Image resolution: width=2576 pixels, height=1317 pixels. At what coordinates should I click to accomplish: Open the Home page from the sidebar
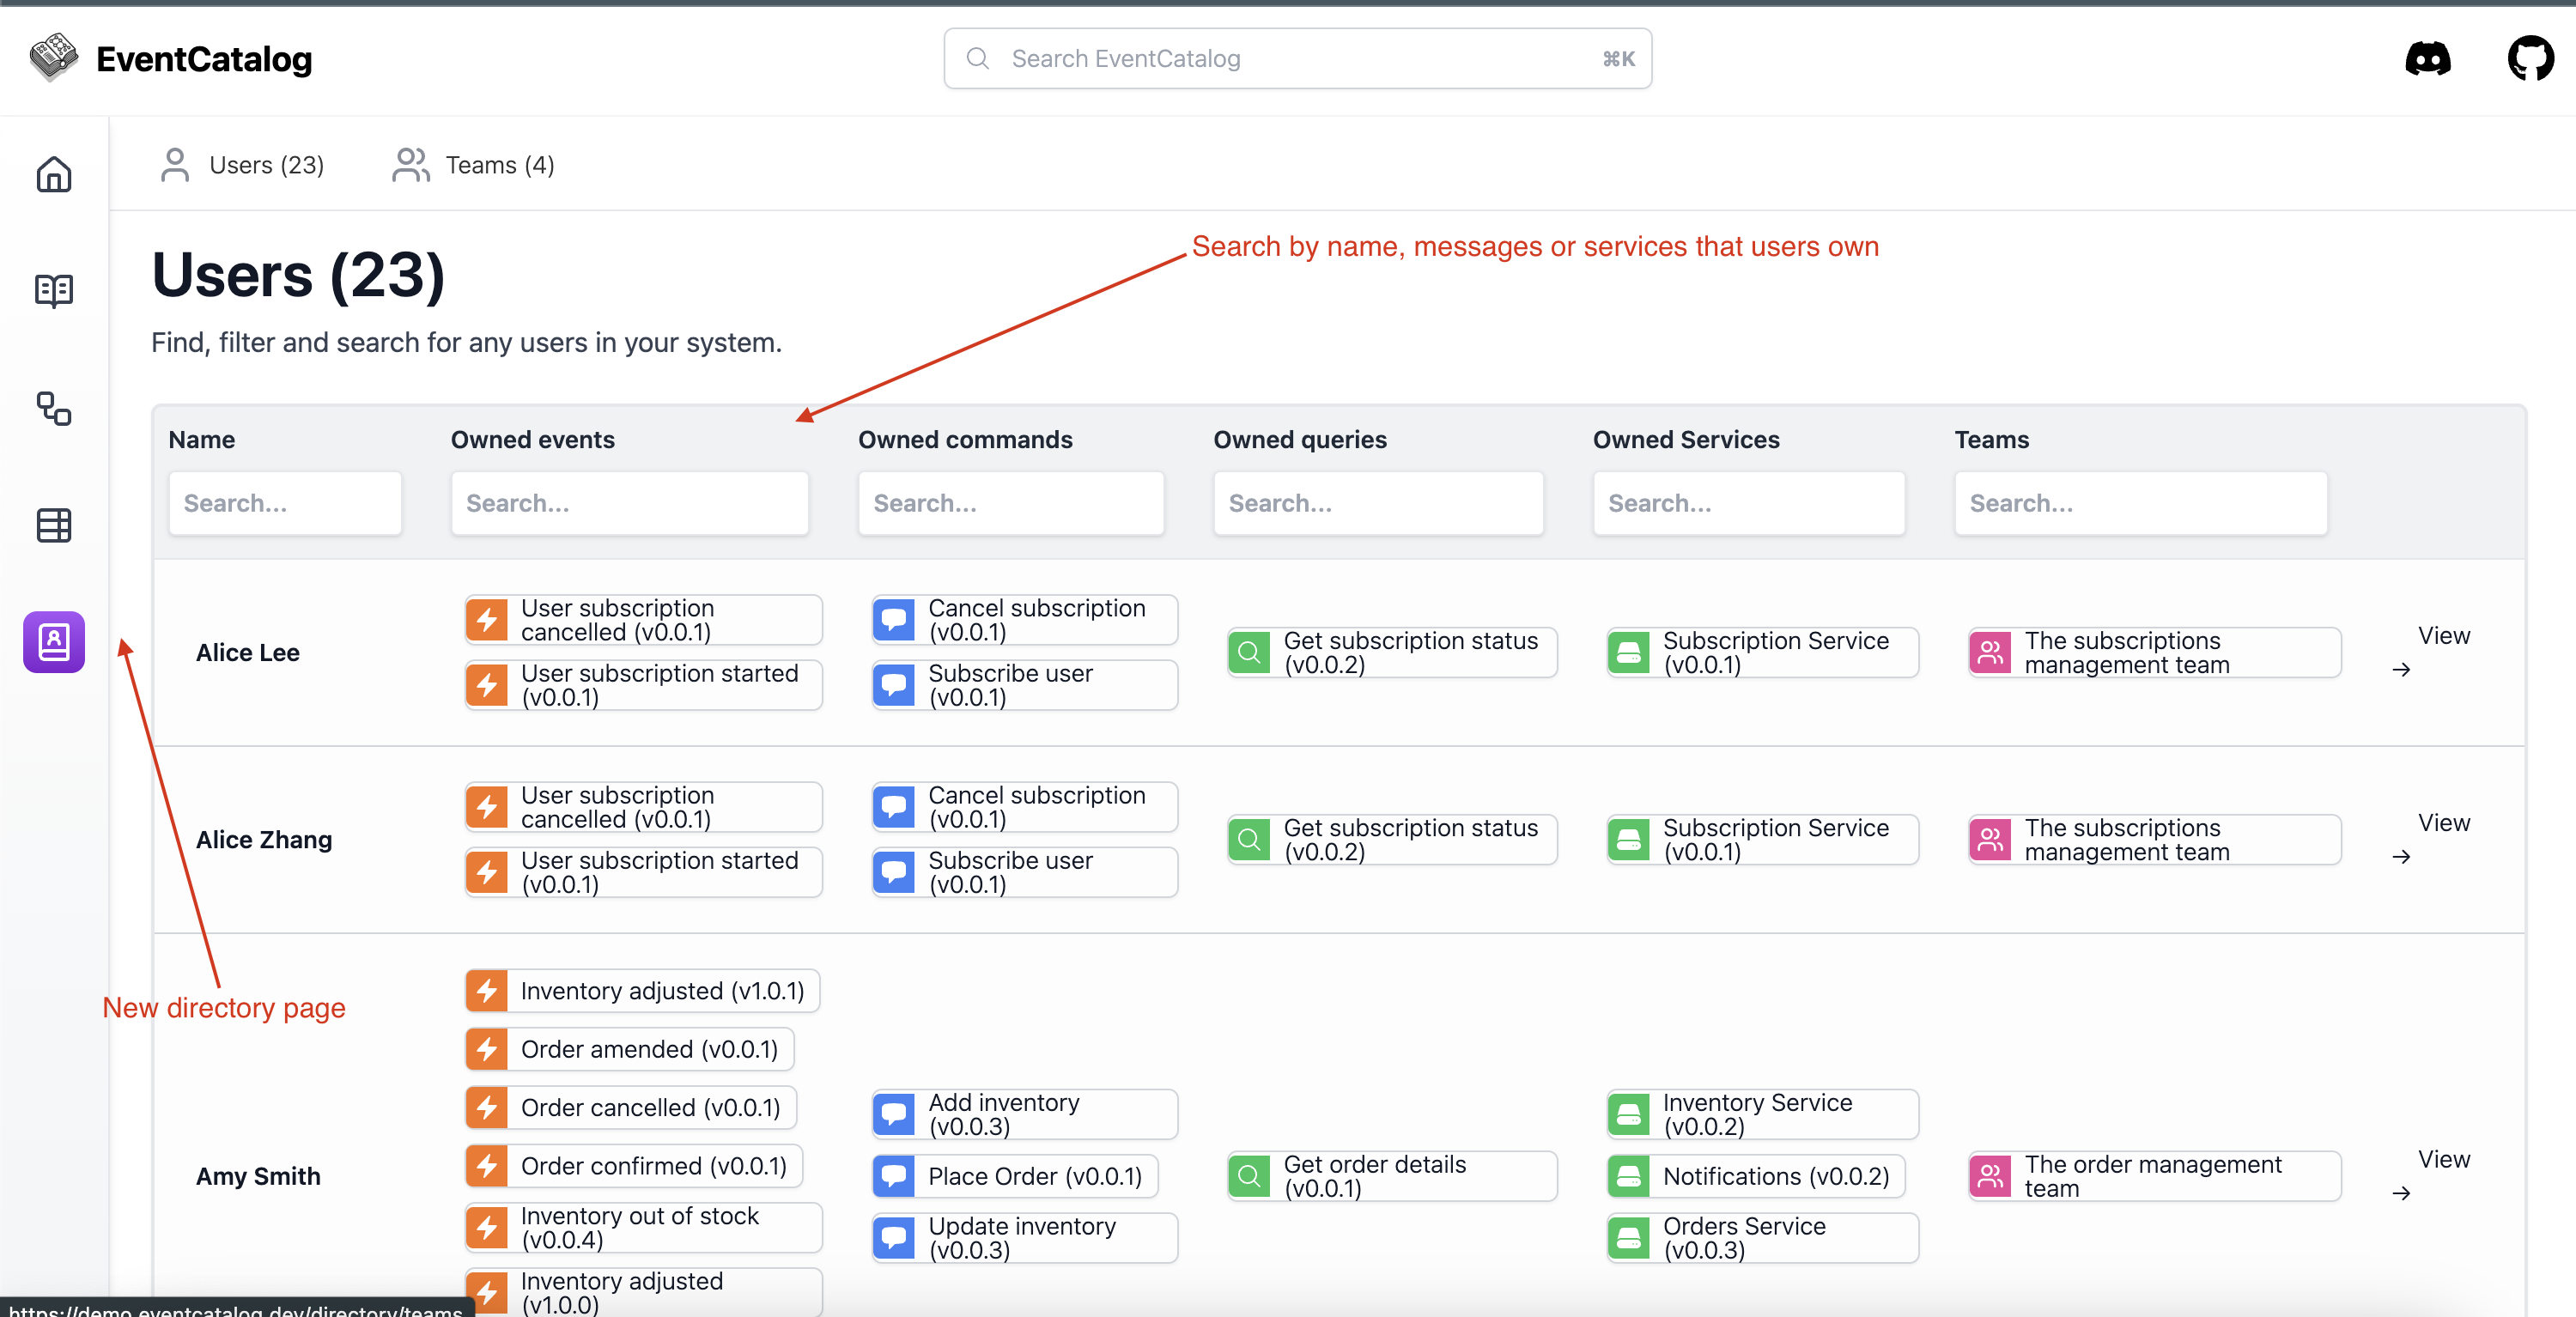tap(53, 175)
